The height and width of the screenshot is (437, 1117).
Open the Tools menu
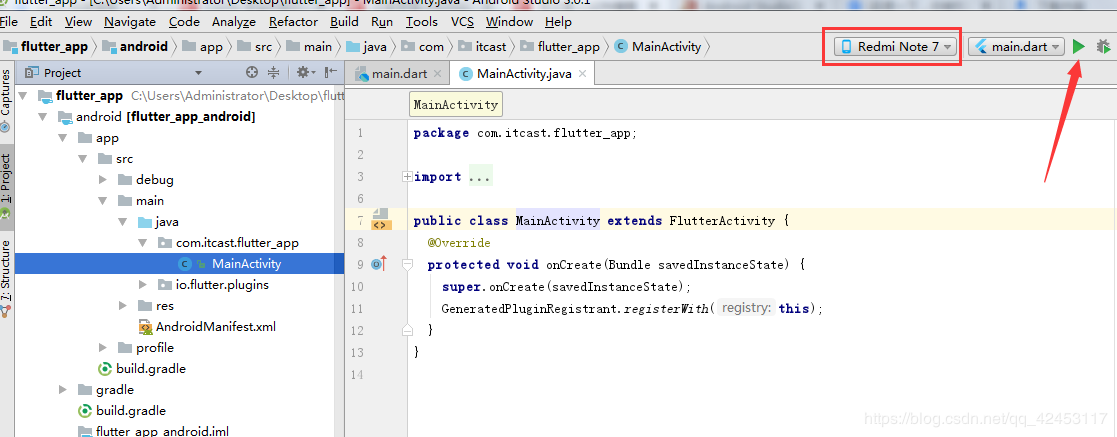(x=422, y=22)
